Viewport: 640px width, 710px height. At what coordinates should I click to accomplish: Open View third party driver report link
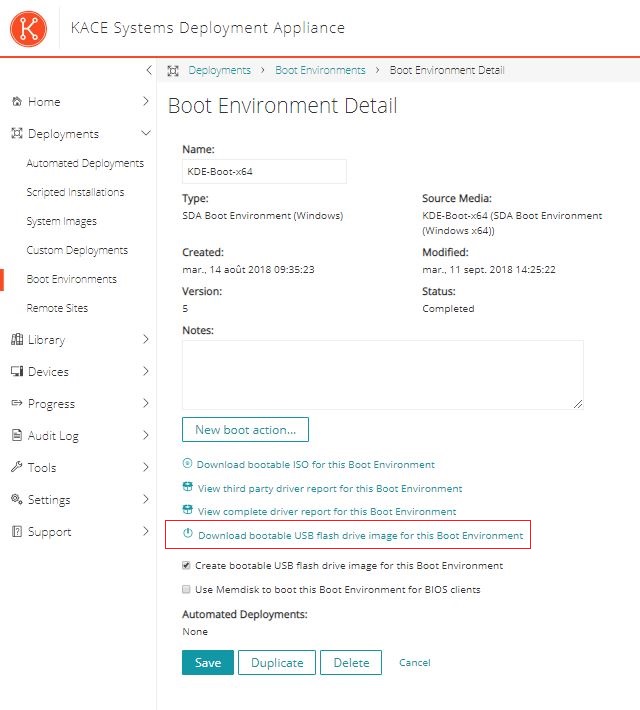(x=330, y=489)
